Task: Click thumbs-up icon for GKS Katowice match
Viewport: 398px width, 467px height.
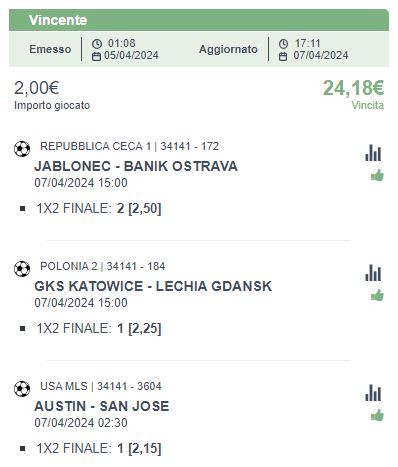Action: click(377, 295)
